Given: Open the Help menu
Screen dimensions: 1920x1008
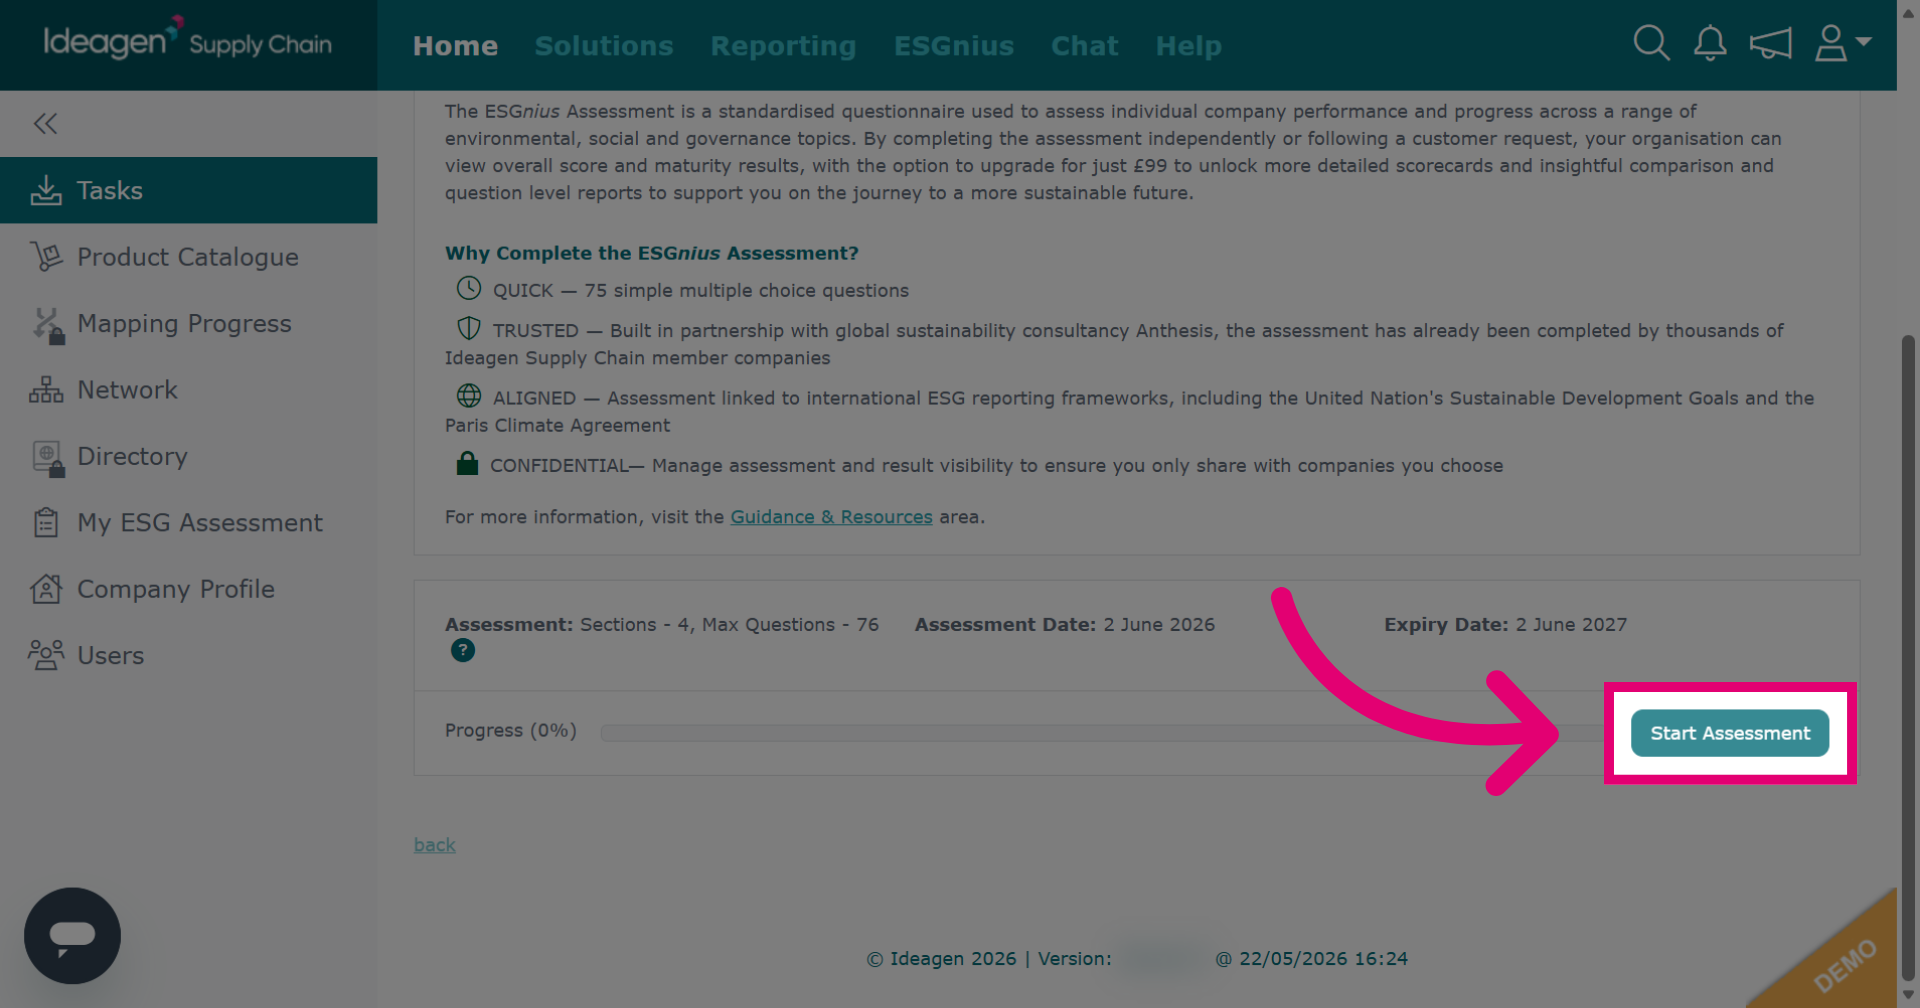Looking at the screenshot, I should (x=1189, y=46).
